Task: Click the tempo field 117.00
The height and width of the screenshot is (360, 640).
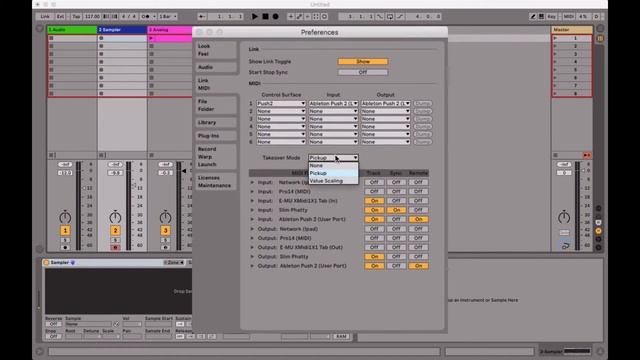Action: tap(92, 16)
